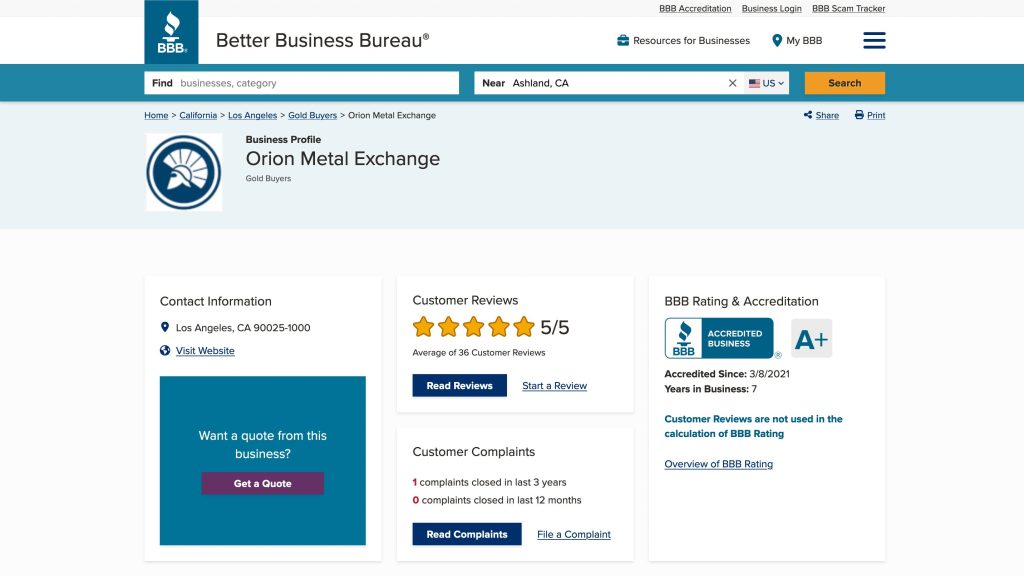The image size is (1024, 576).
Task: Click the Orion Metal Exchange helmet logo
Action: 184,172
